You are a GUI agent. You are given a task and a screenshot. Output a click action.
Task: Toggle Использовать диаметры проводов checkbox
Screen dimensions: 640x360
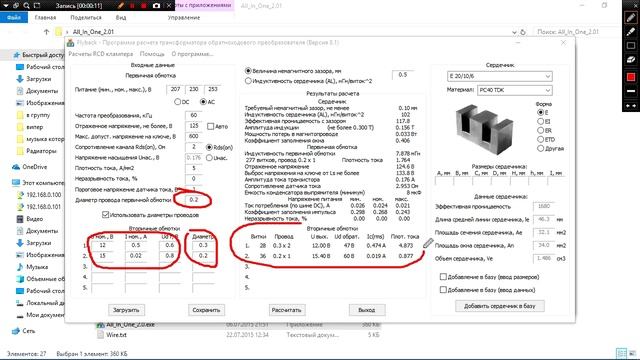tap(105, 215)
